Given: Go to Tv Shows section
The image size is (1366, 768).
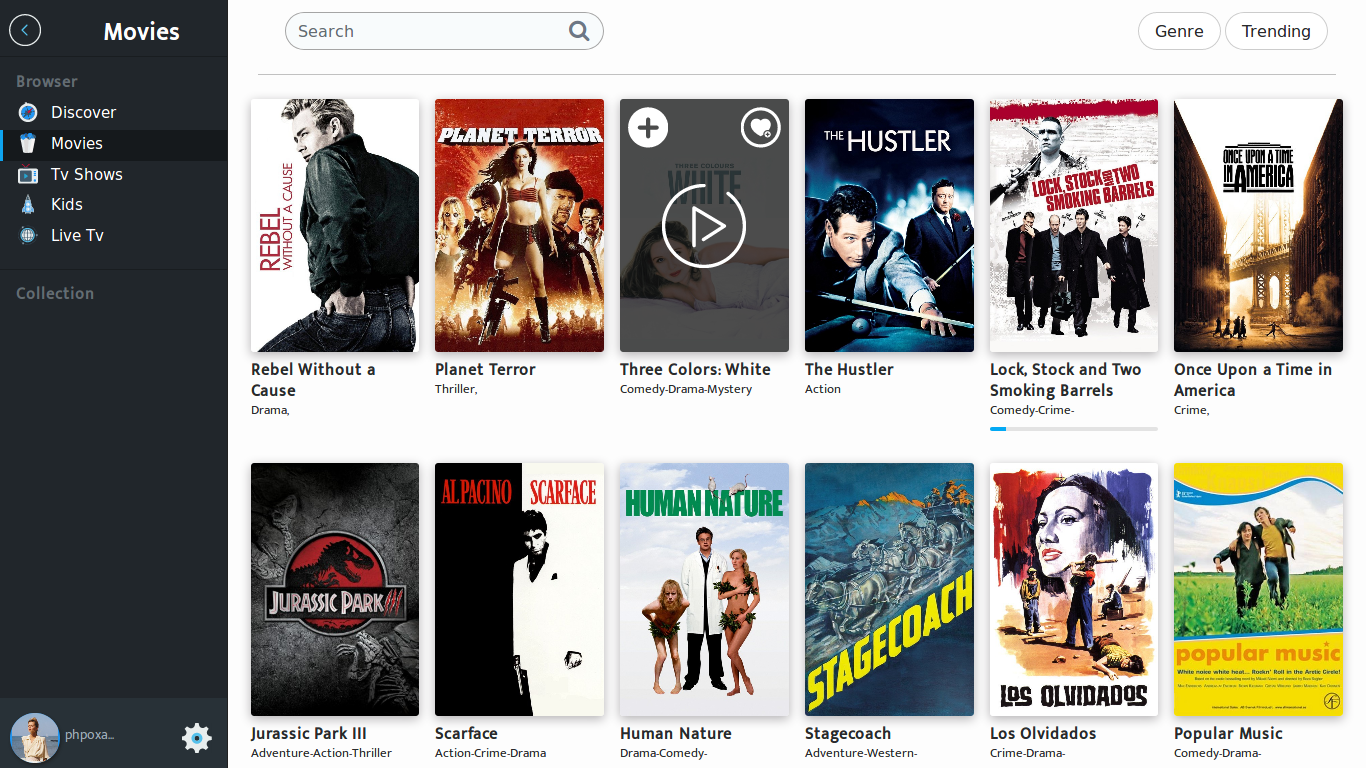Looking at the screenshot, I should [x=114, y=174].
